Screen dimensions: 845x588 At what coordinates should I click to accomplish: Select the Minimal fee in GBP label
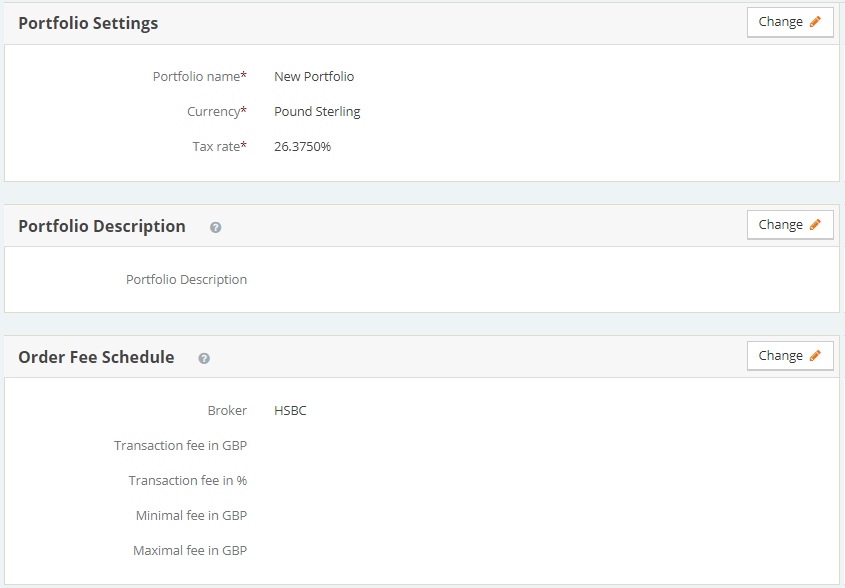(x=191, y=515)
